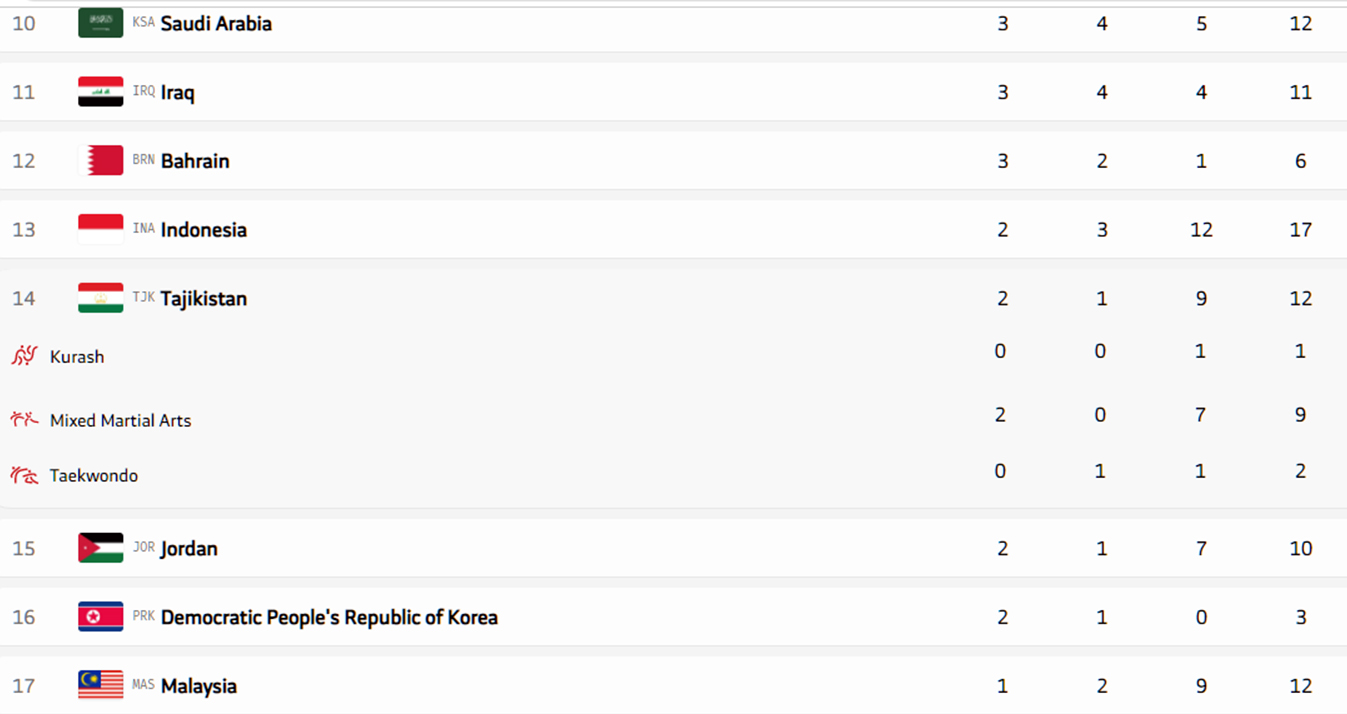Collapse the Tajikistan medal breakdown row
Image resolution: width=1347 pixels, height=714 pixels.
[x=203, y=299]
